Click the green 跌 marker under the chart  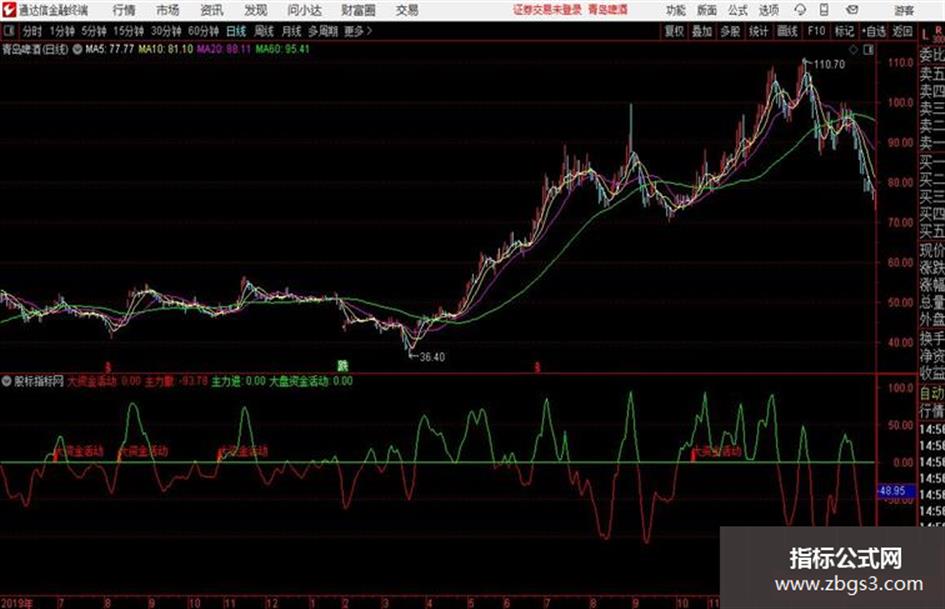coord(342,366)
